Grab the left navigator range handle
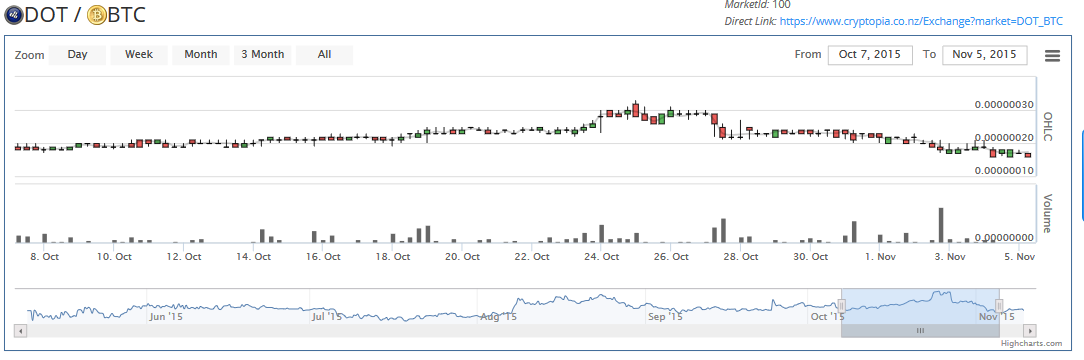 pyautogui.click(x=841, y=305)
